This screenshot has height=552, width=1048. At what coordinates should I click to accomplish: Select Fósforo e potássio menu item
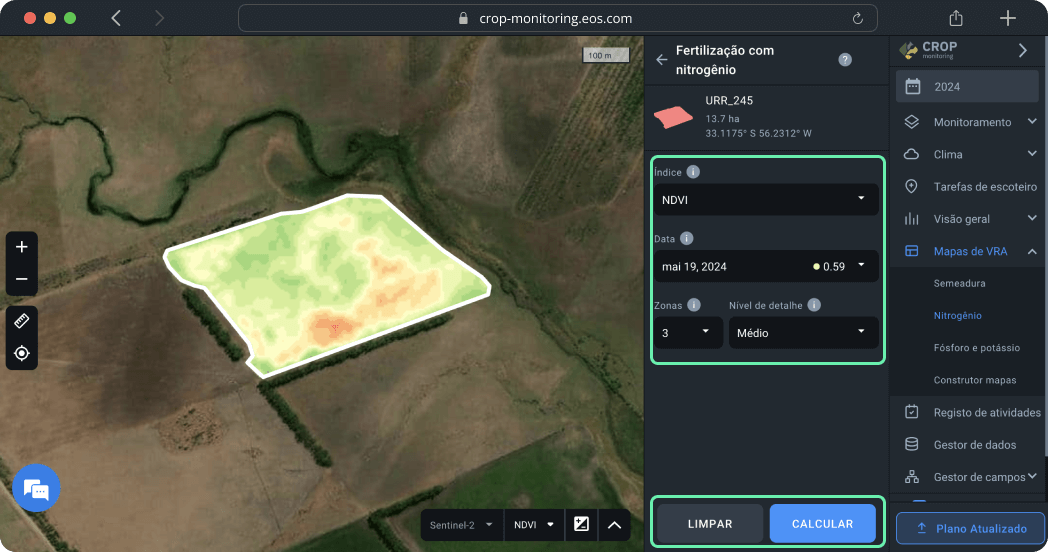pyautogui.click(x=976, y=348)
